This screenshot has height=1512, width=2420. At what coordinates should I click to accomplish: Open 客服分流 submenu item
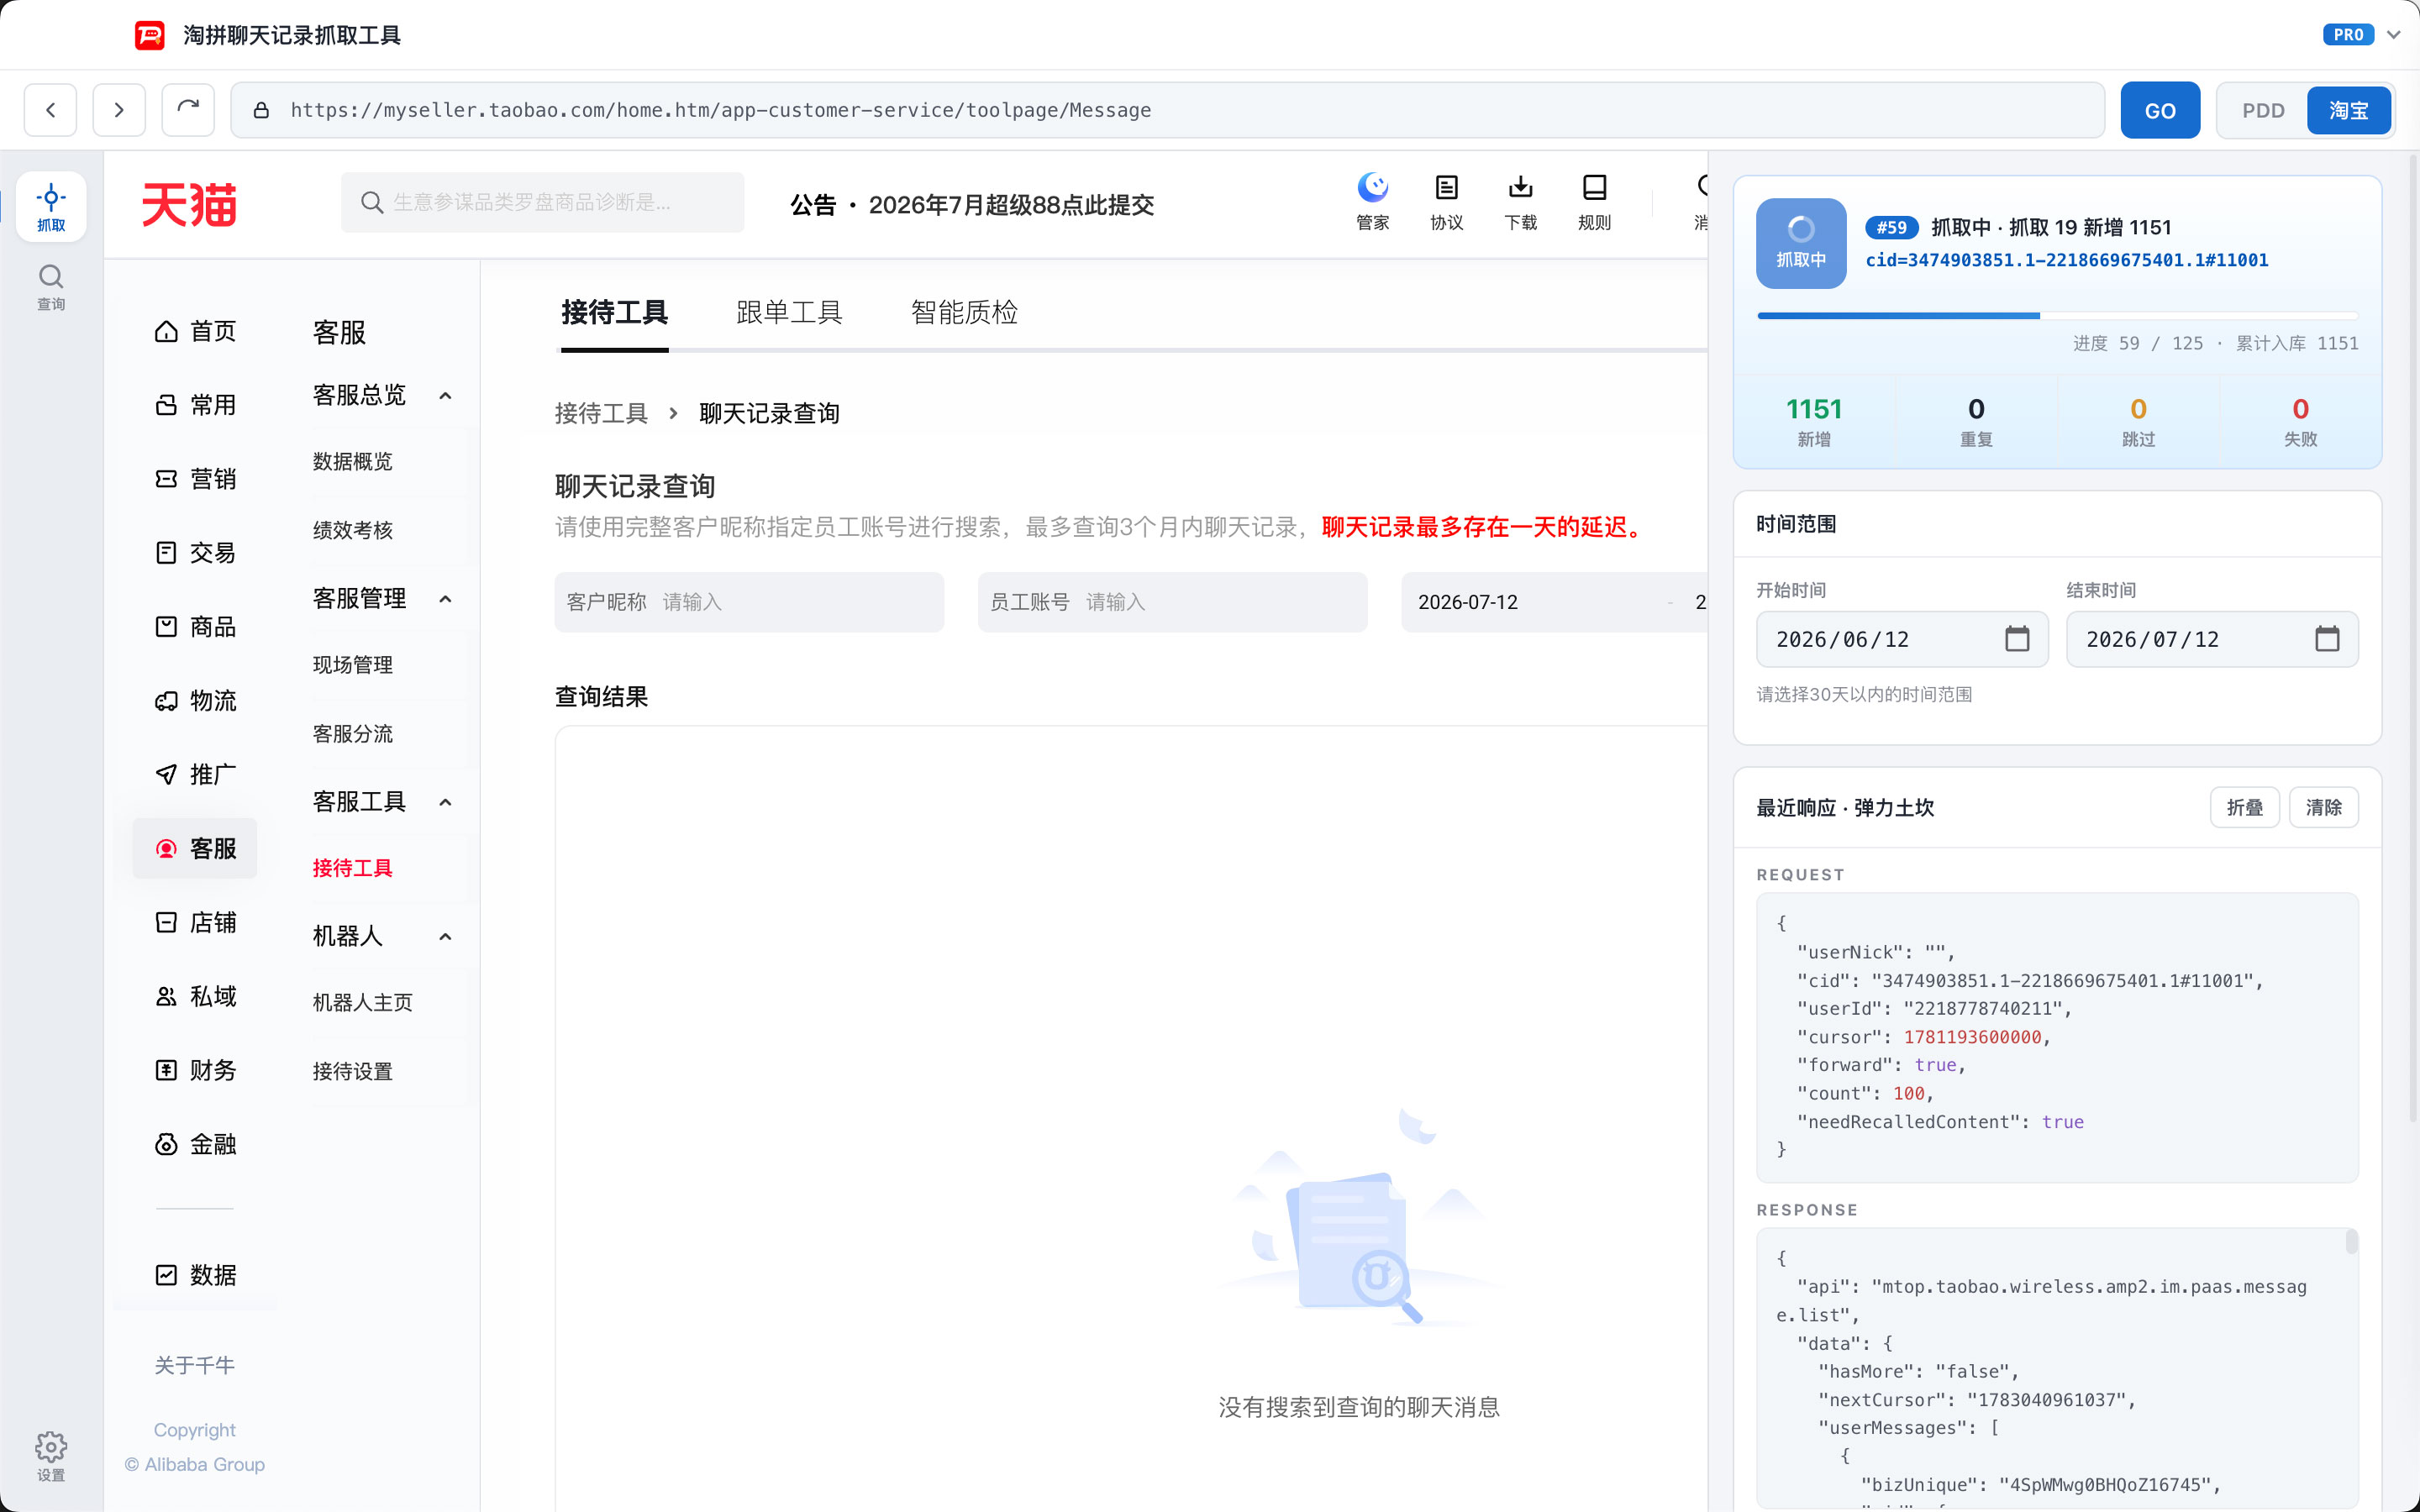pyautogui.click(x=352, y=734)
